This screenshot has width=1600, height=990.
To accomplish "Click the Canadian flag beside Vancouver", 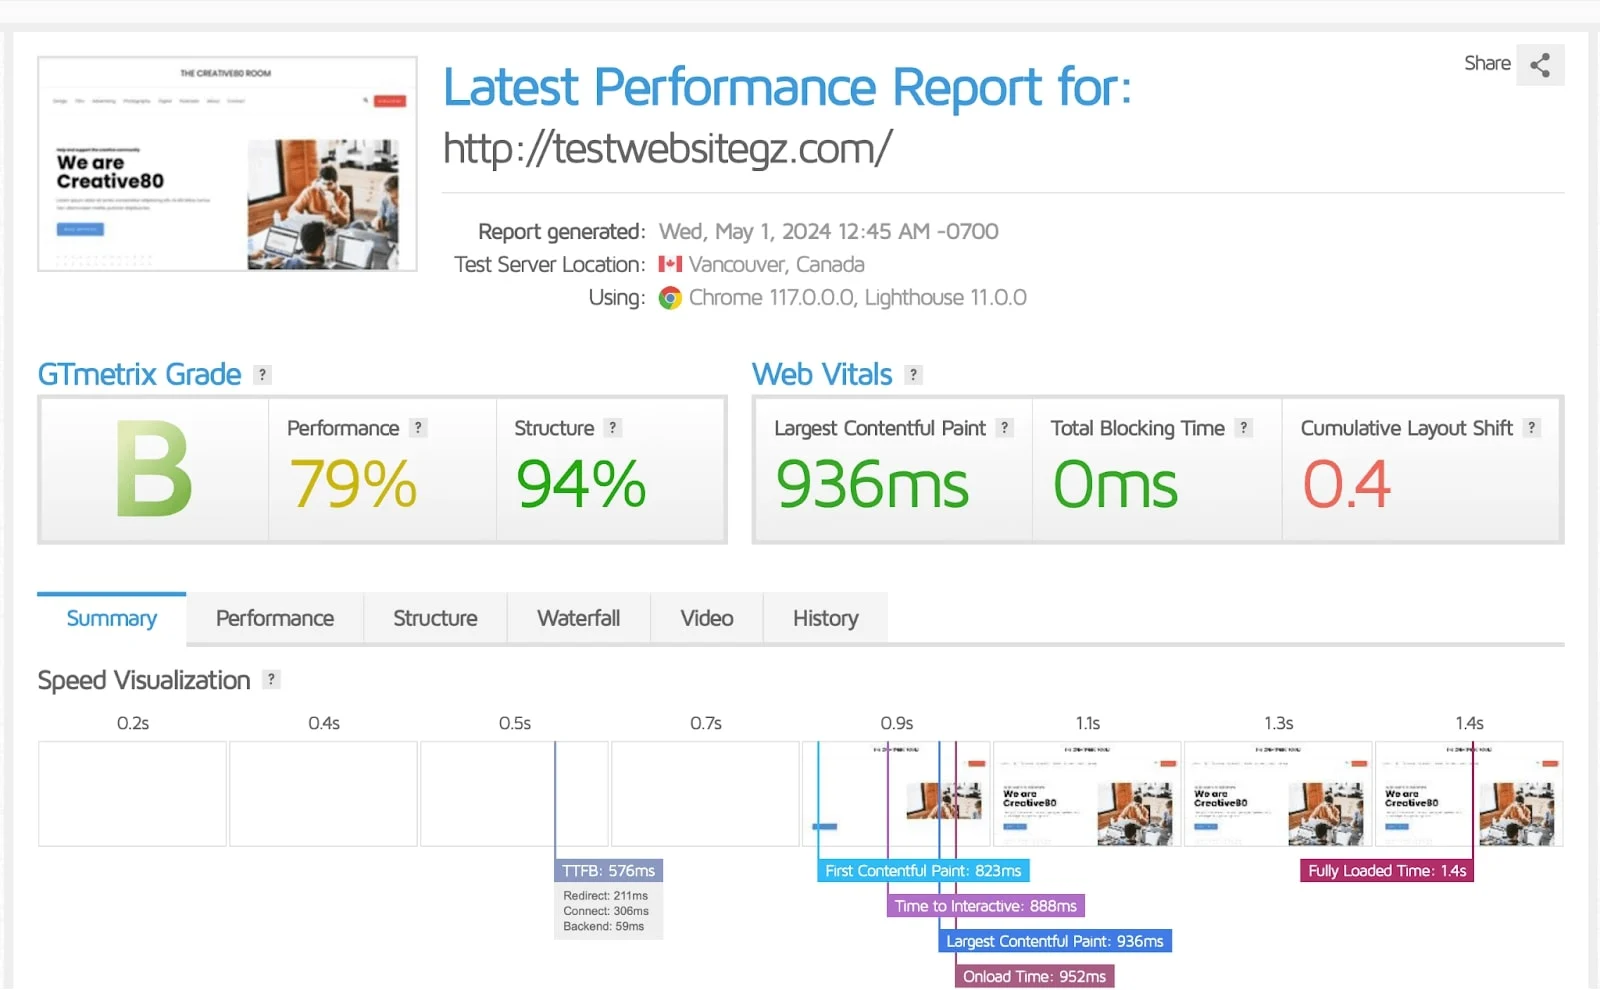I will coord(671,264).
